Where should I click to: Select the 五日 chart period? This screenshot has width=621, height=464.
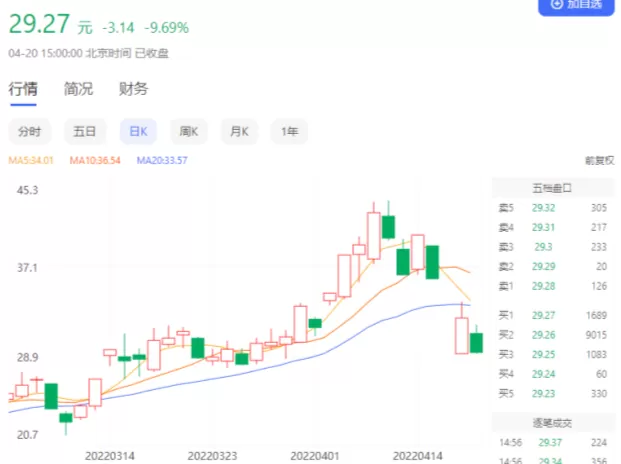[x=85, y=131]
